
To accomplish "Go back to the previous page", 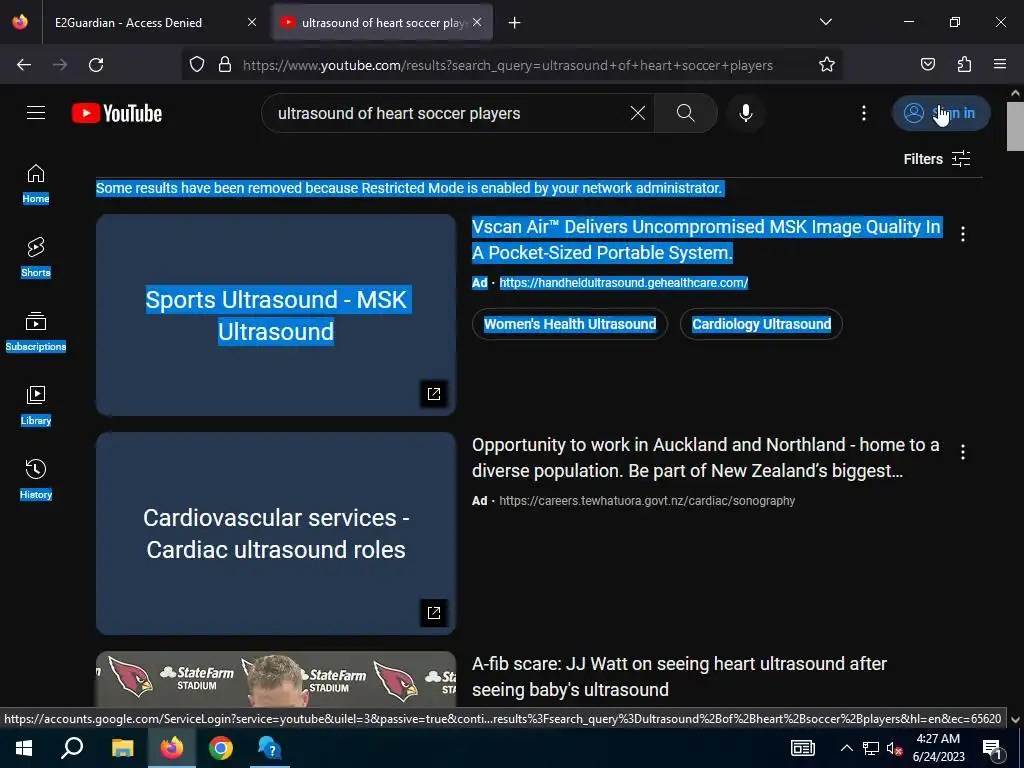I will [24, 65].
